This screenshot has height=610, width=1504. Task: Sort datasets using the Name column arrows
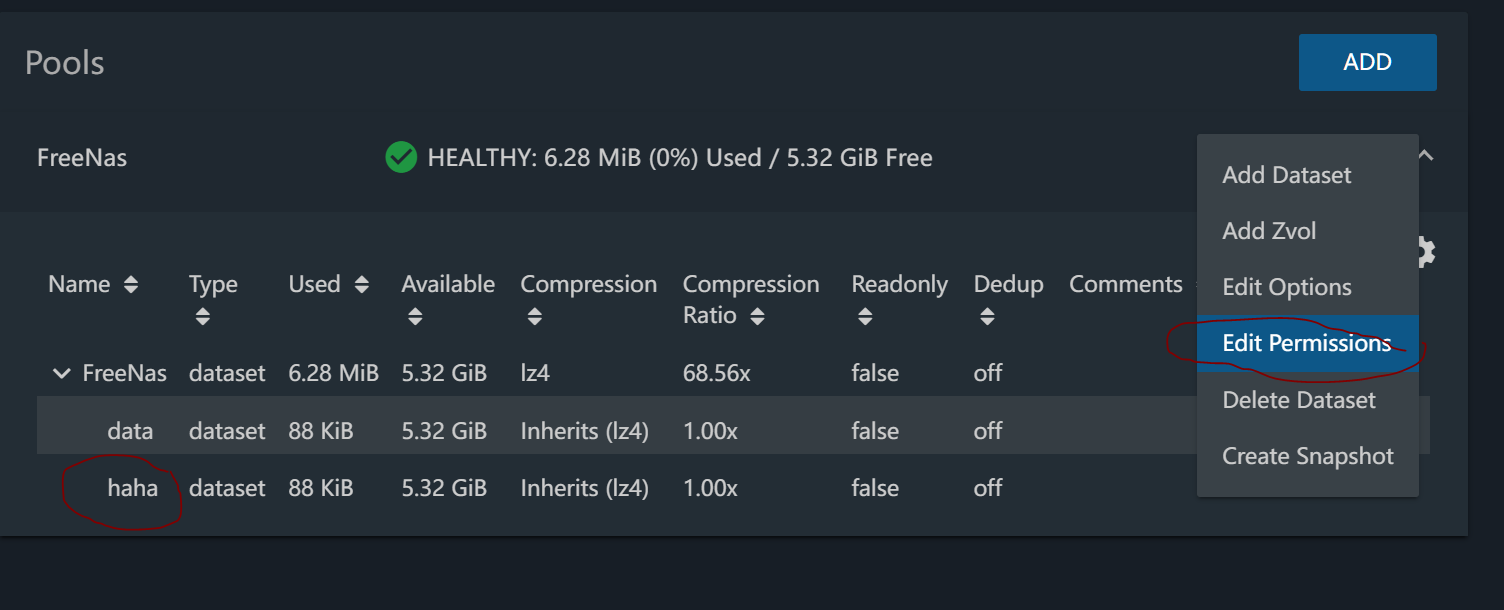(131, 284)
